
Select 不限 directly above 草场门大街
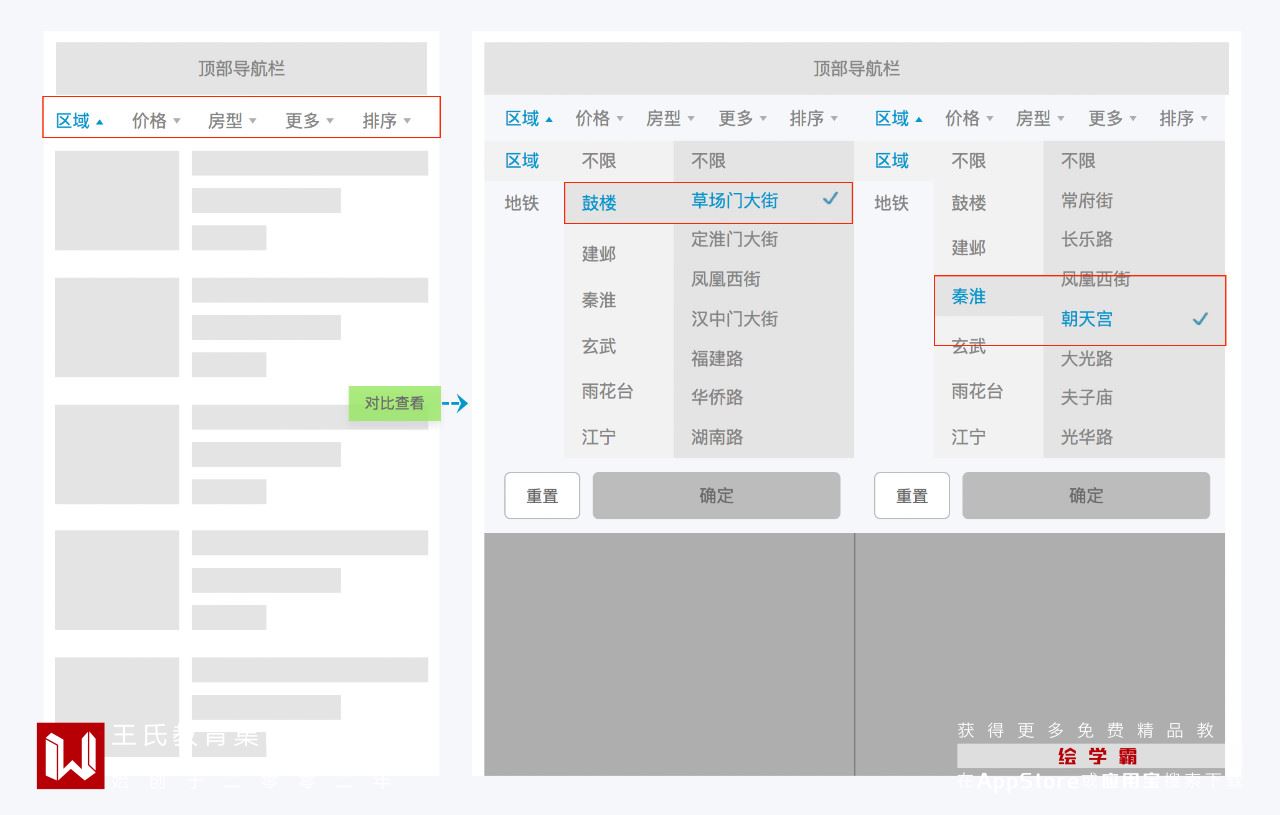(x=708, y=161)
